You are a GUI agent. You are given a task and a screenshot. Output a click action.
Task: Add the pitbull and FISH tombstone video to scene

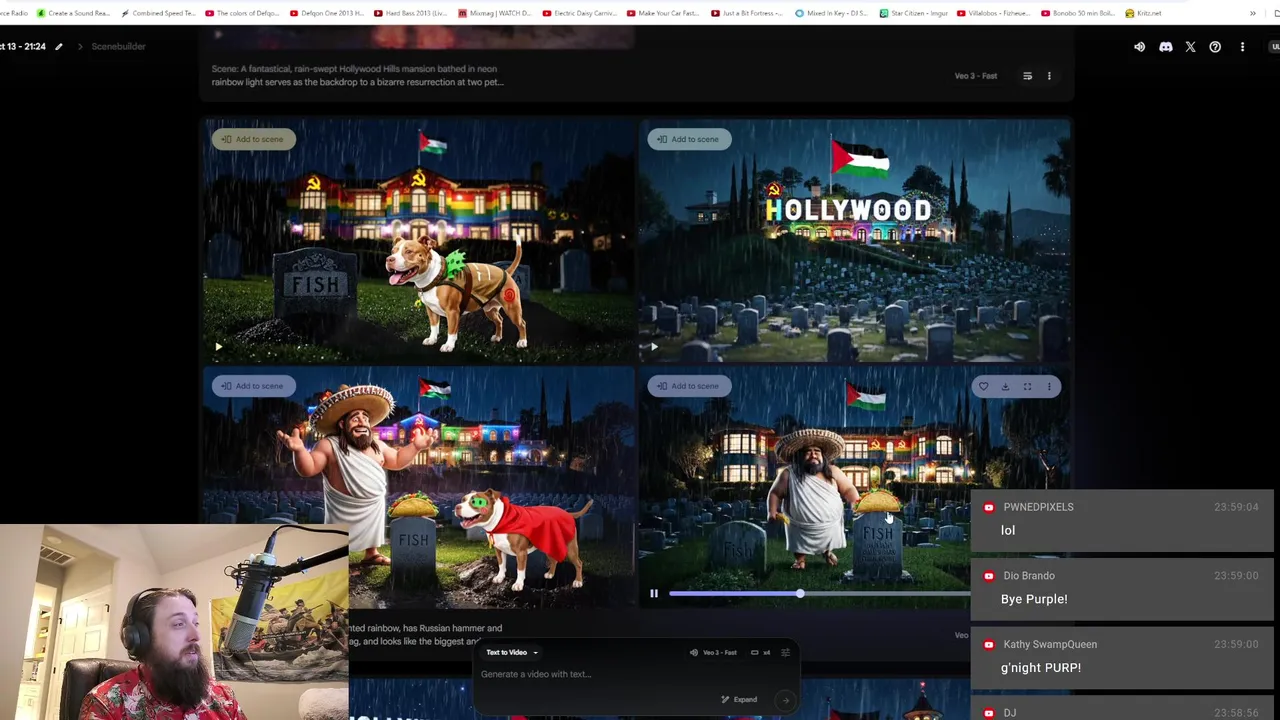pyautogui.click(x=253, y=139)
